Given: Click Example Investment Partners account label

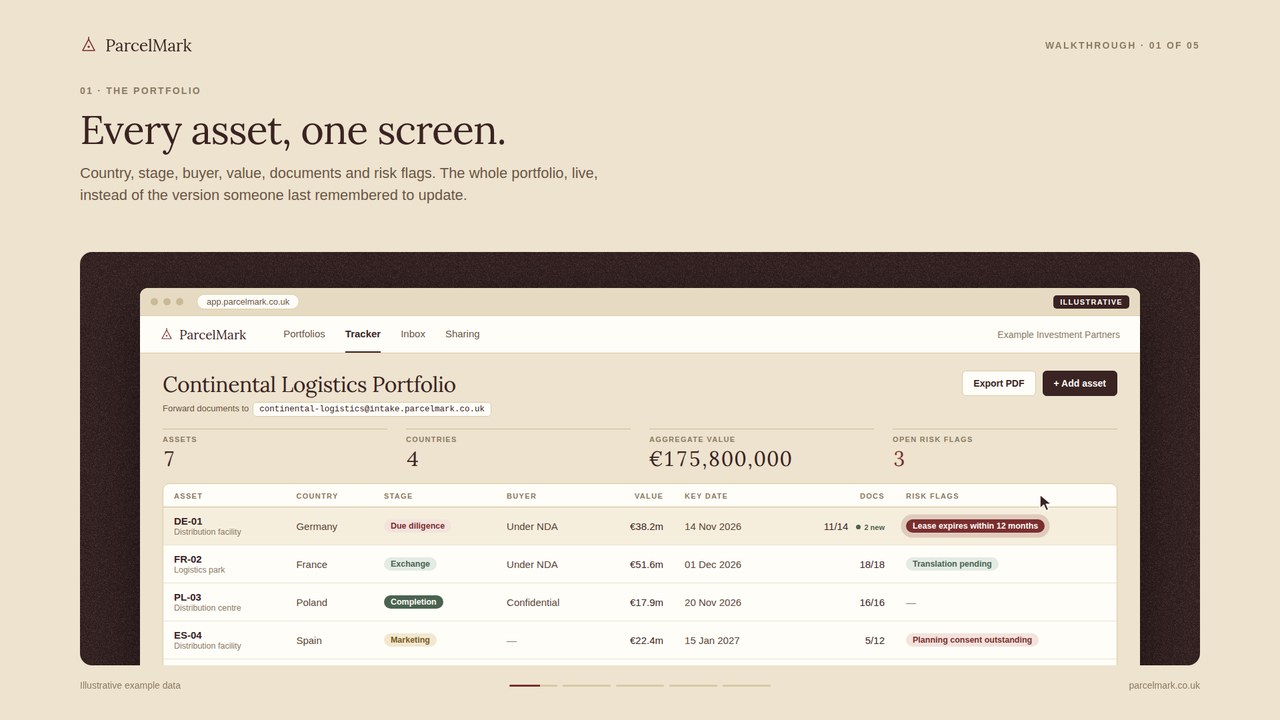Looking at the screenshot, I should (1058, 334).
